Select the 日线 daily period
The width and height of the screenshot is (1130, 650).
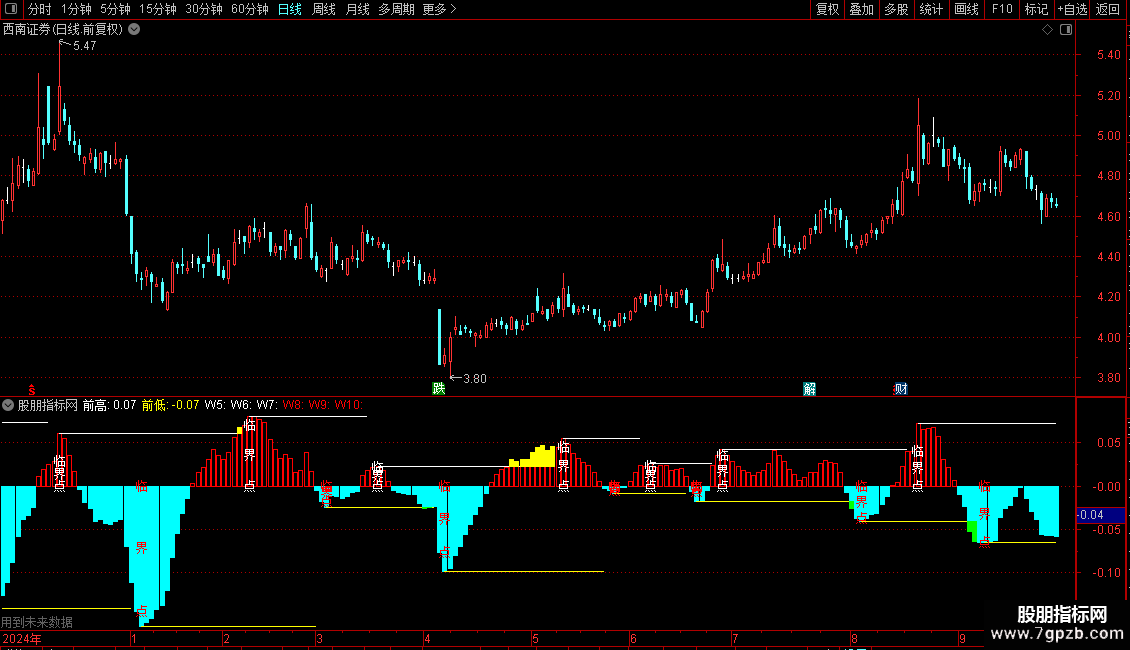click(x=290, y=9)
